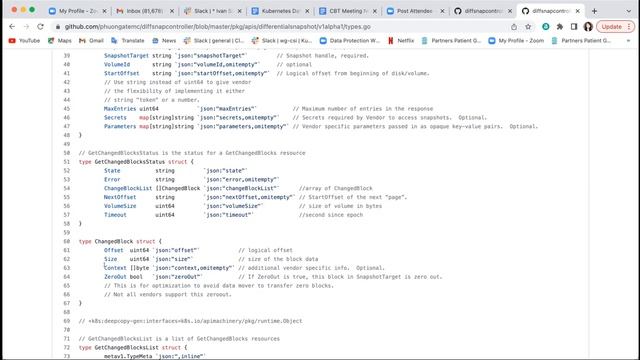This screenshot has height=360, width=640.
Task: Switch to the Gmail Inbox tab
Action: tap(144, 11)
